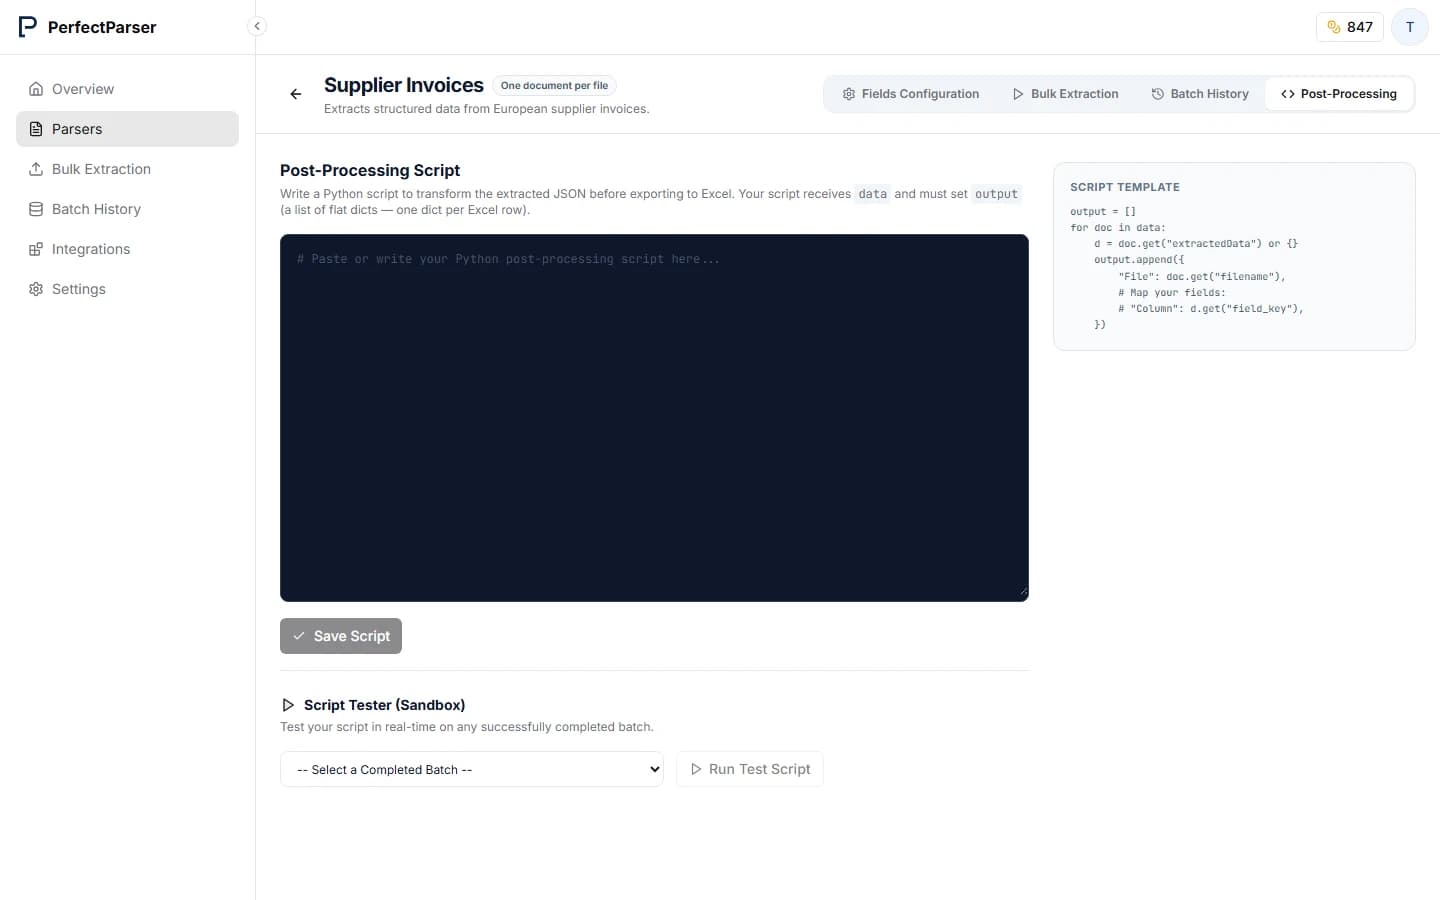Click the Script Tester (Sandbox) title
The image size is (1440, 900).
(384, 705)
